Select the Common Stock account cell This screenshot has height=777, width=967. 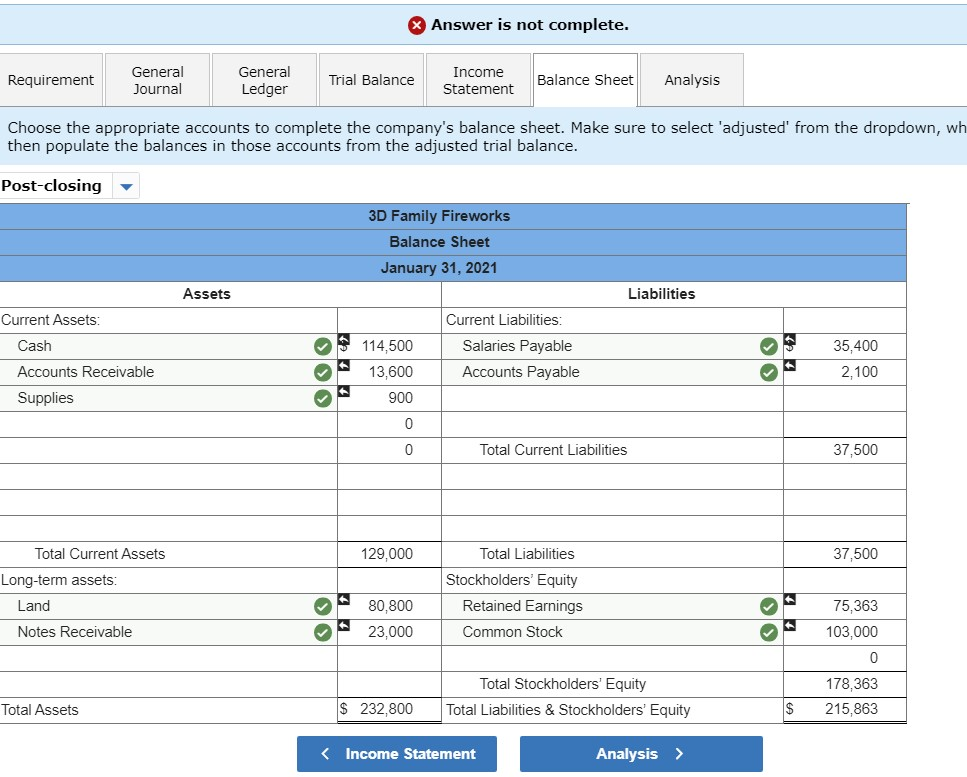[612, 633]
